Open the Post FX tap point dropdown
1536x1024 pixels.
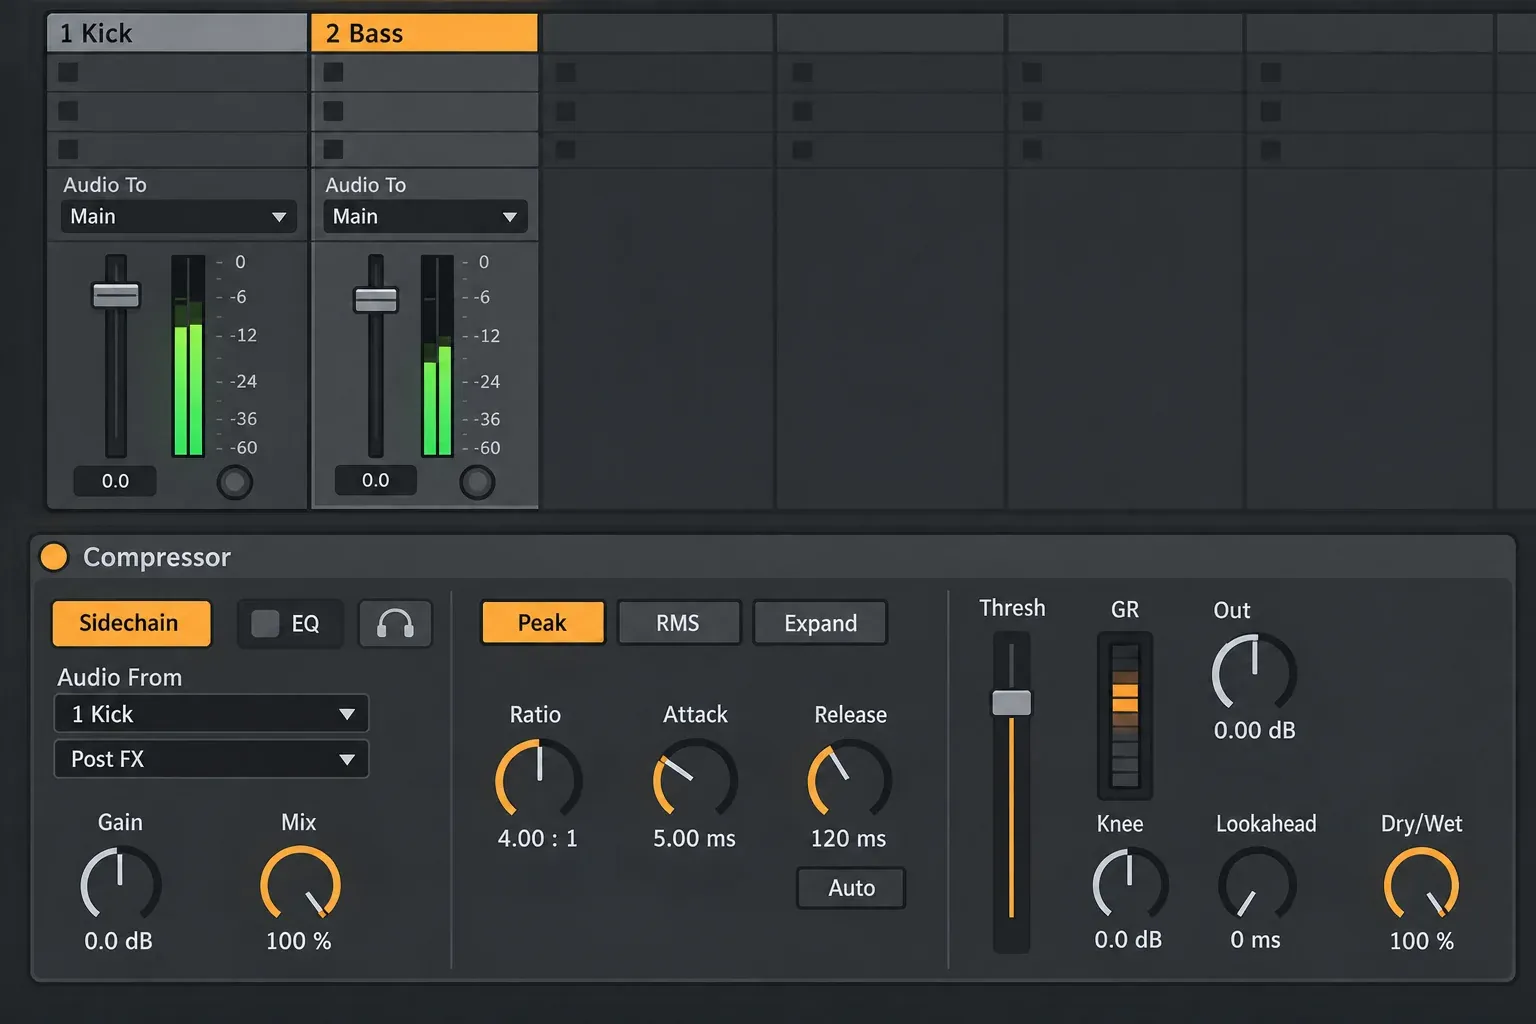click(211, 759)
